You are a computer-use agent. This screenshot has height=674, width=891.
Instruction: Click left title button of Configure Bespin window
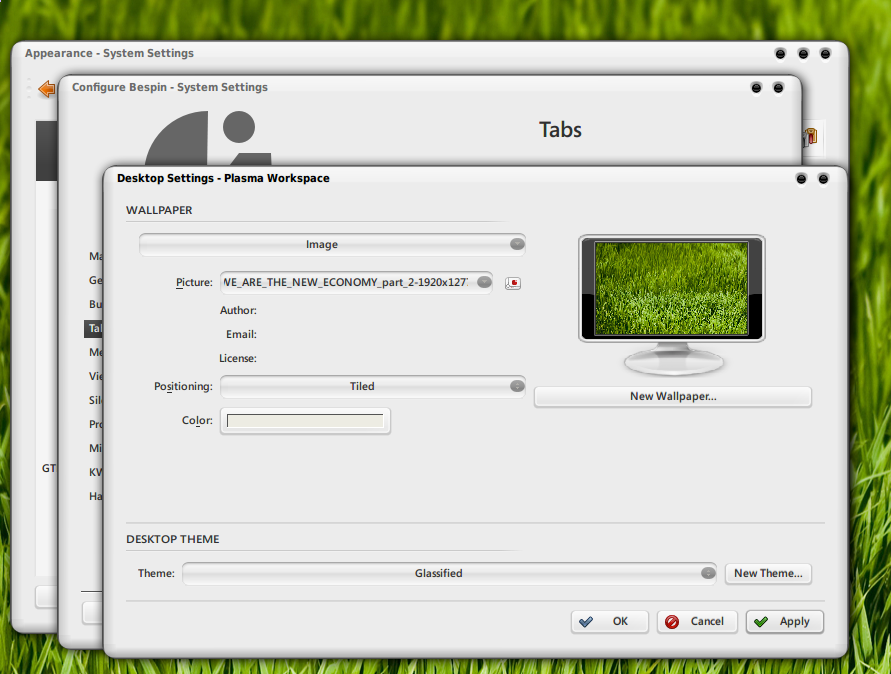(x=756, y=88)
